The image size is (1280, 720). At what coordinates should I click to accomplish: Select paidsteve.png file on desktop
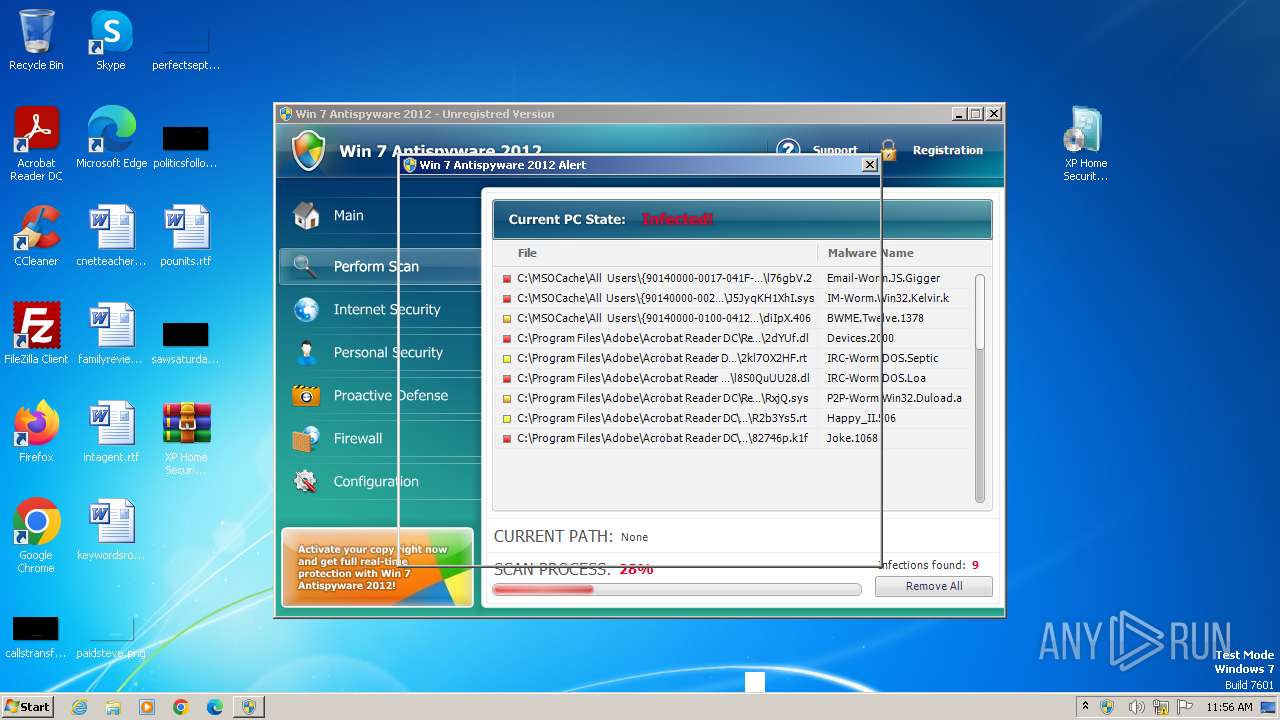click(111, 638)
